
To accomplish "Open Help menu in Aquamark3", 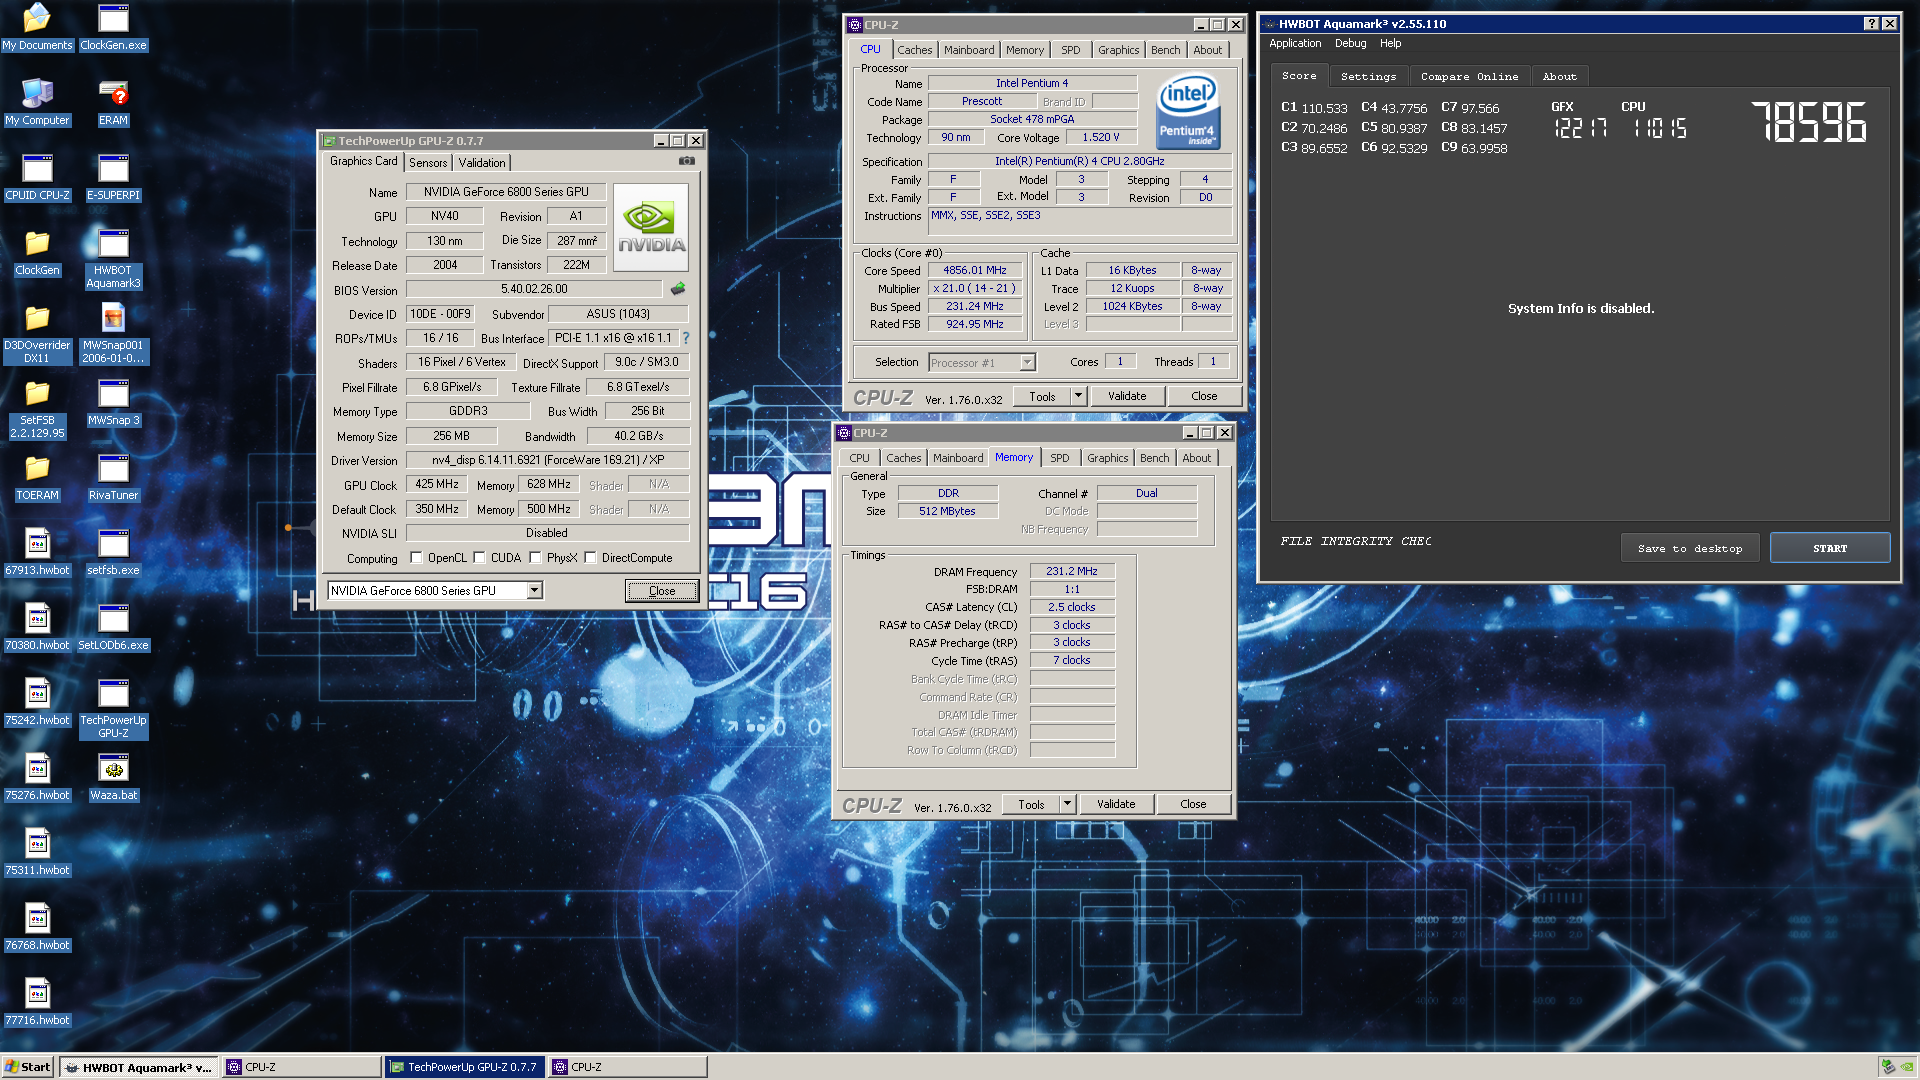I will [x=1390, y=43].
